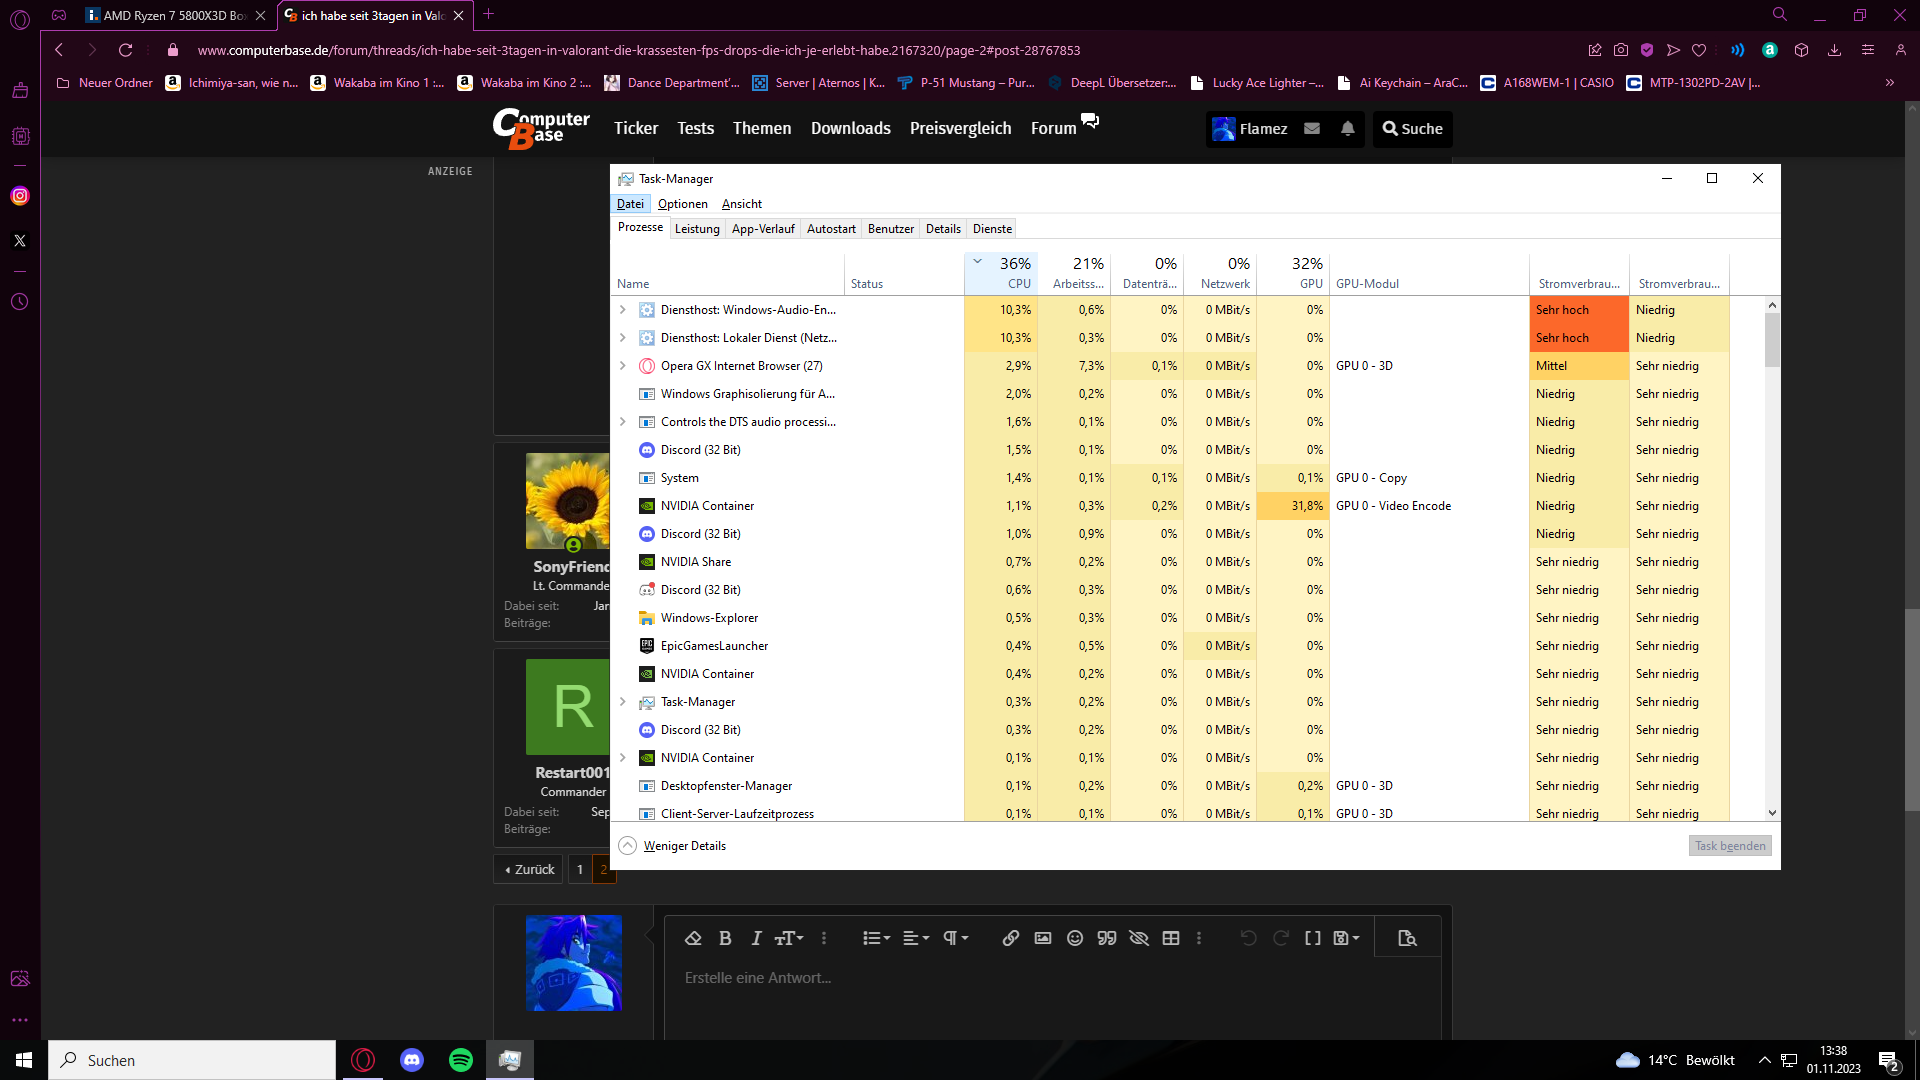Open Discord from the Windows taskbar

pyautogui.click(x=412, y=1060)
